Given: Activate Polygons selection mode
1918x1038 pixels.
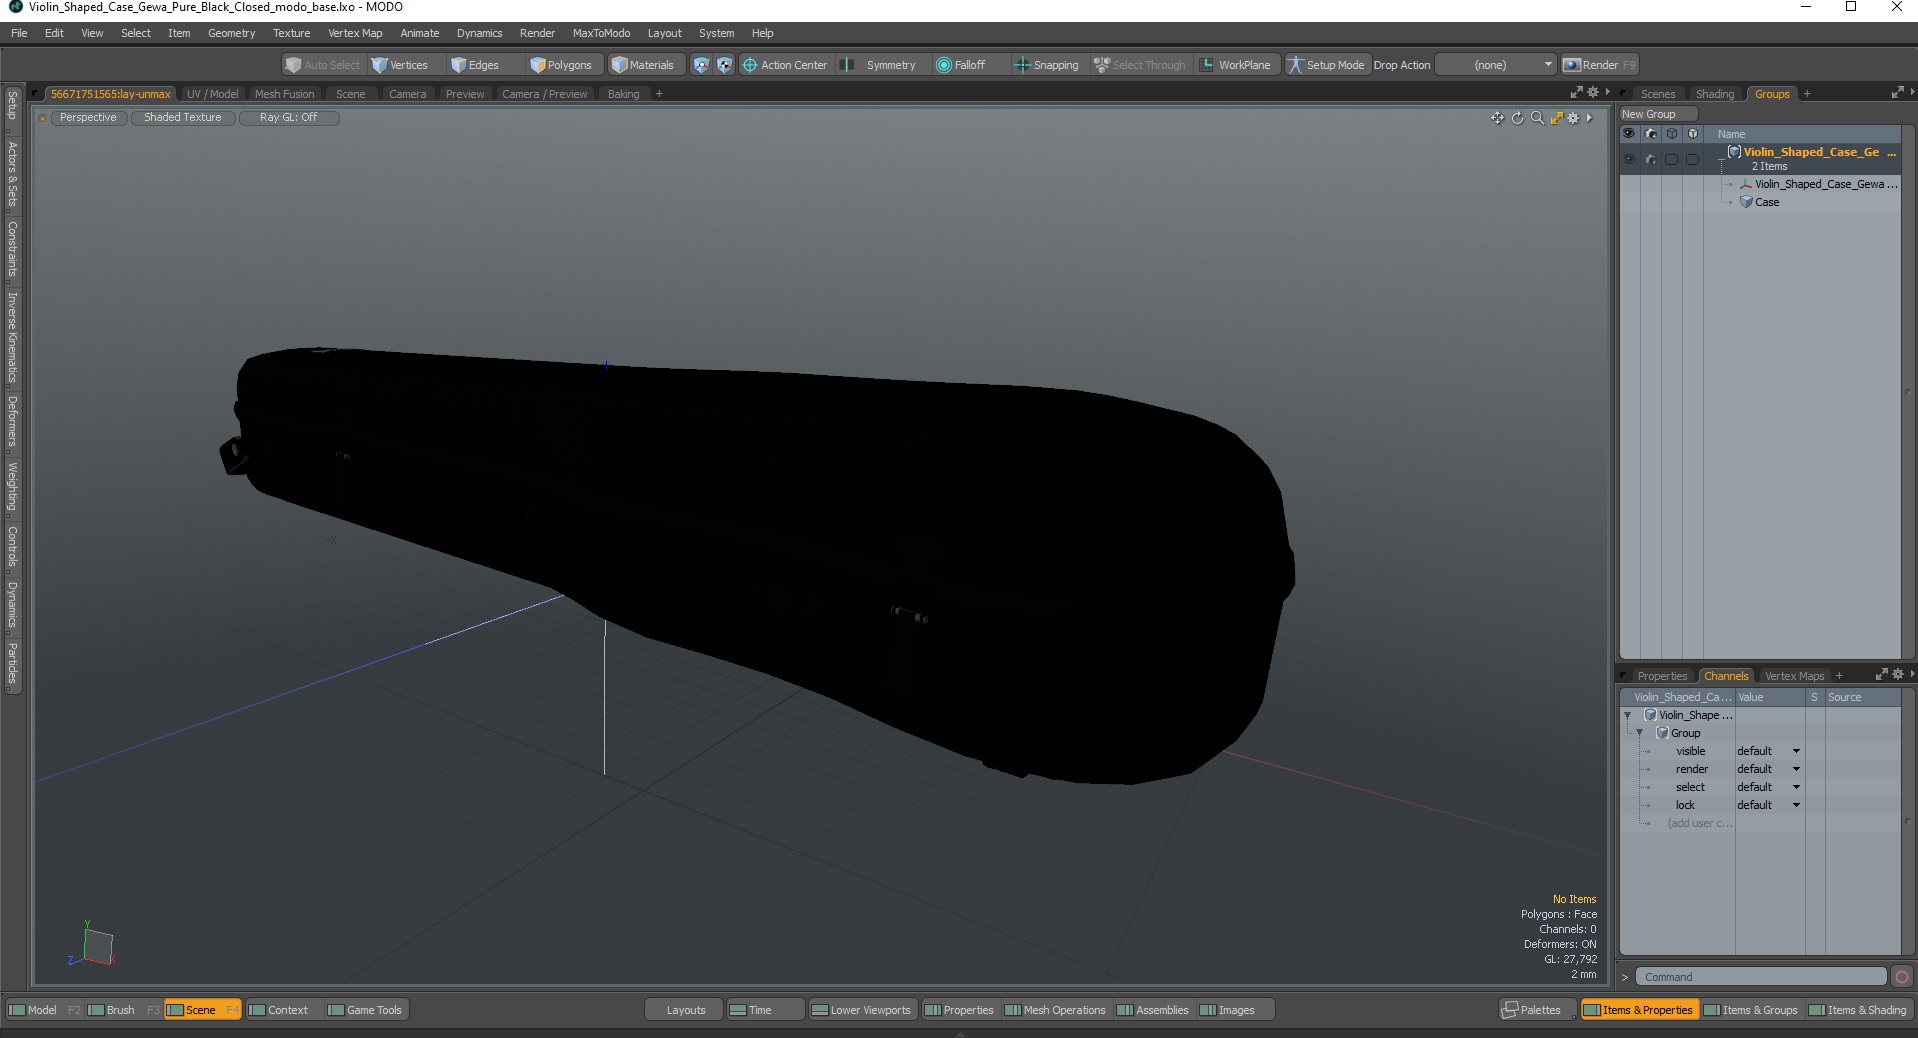Looking at the screenshot, I should tap(561, 65).
